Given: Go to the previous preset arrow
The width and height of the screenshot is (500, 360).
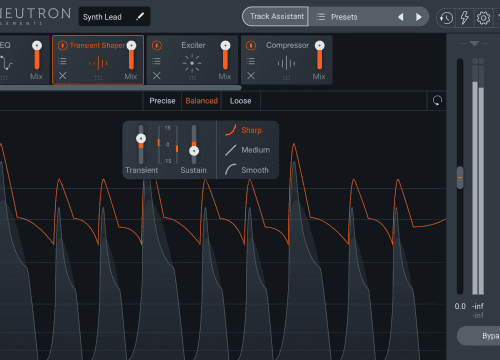Looking at the screenshot, I should (x=401, y=17).
